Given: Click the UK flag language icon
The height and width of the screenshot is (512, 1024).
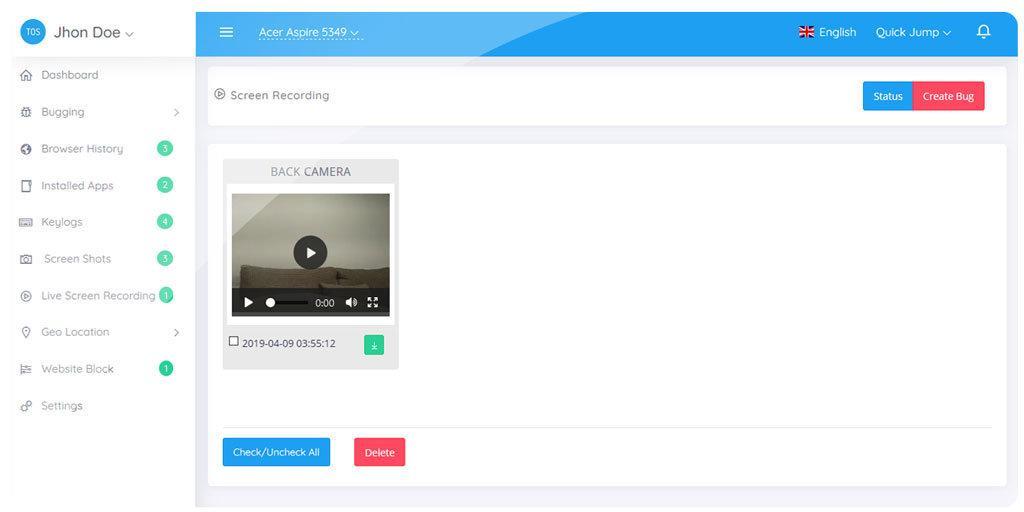Looking at the screenshot, I should pos(806,32).
